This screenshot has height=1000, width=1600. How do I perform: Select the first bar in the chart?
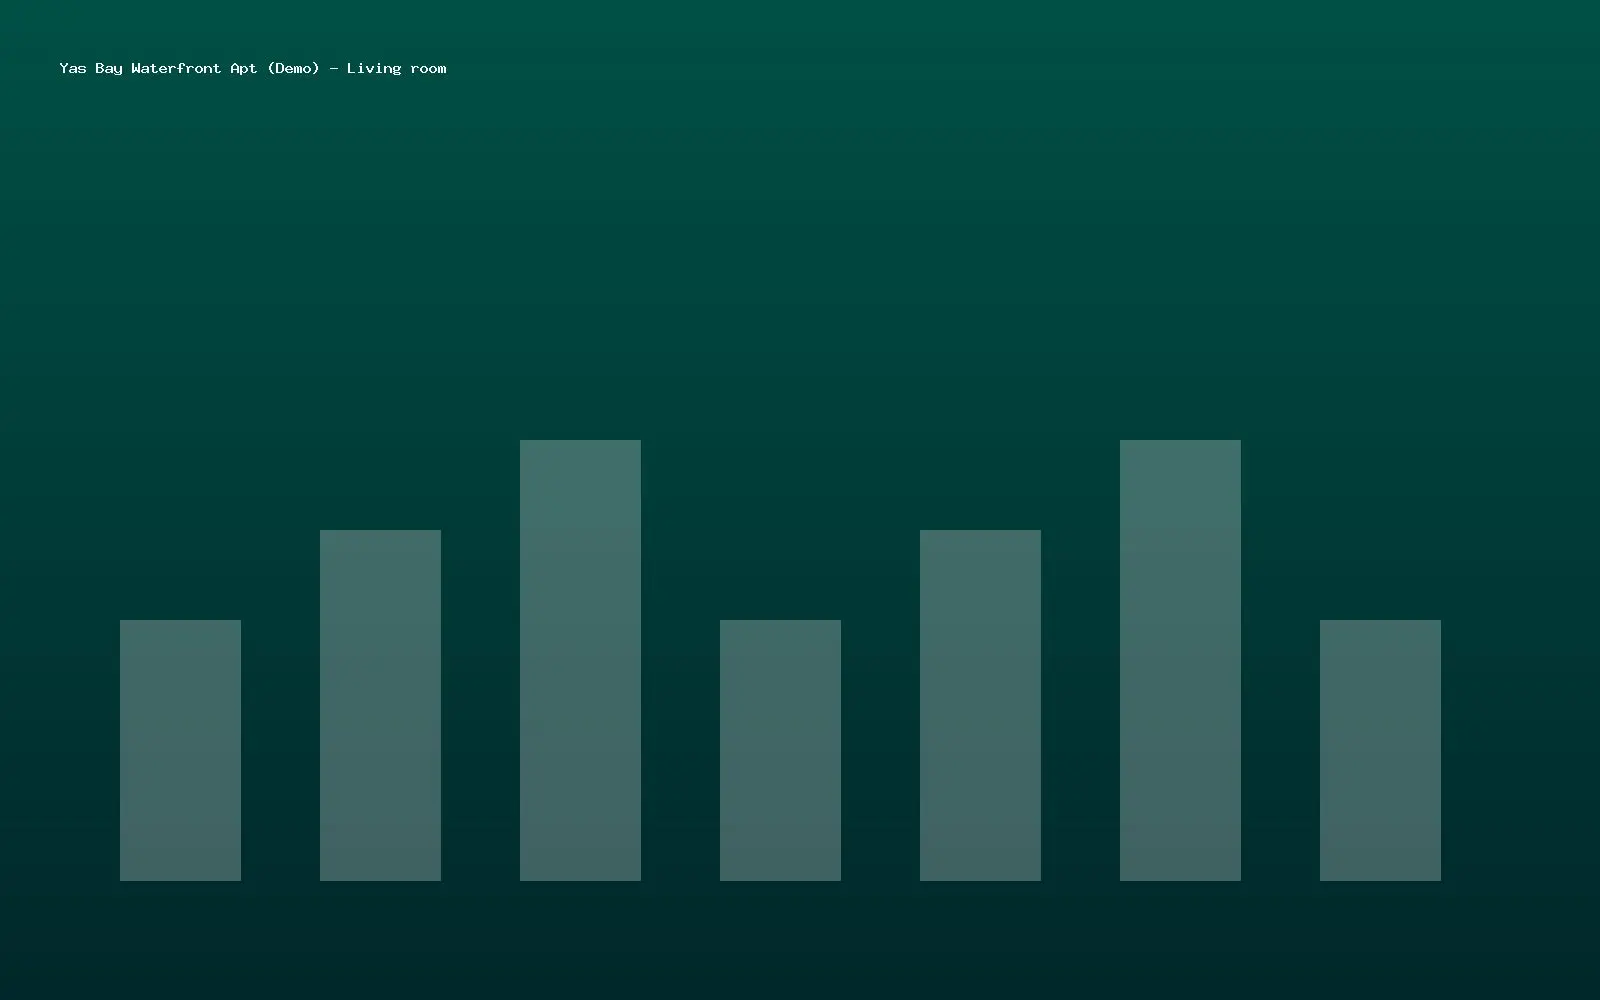(180, 750)
